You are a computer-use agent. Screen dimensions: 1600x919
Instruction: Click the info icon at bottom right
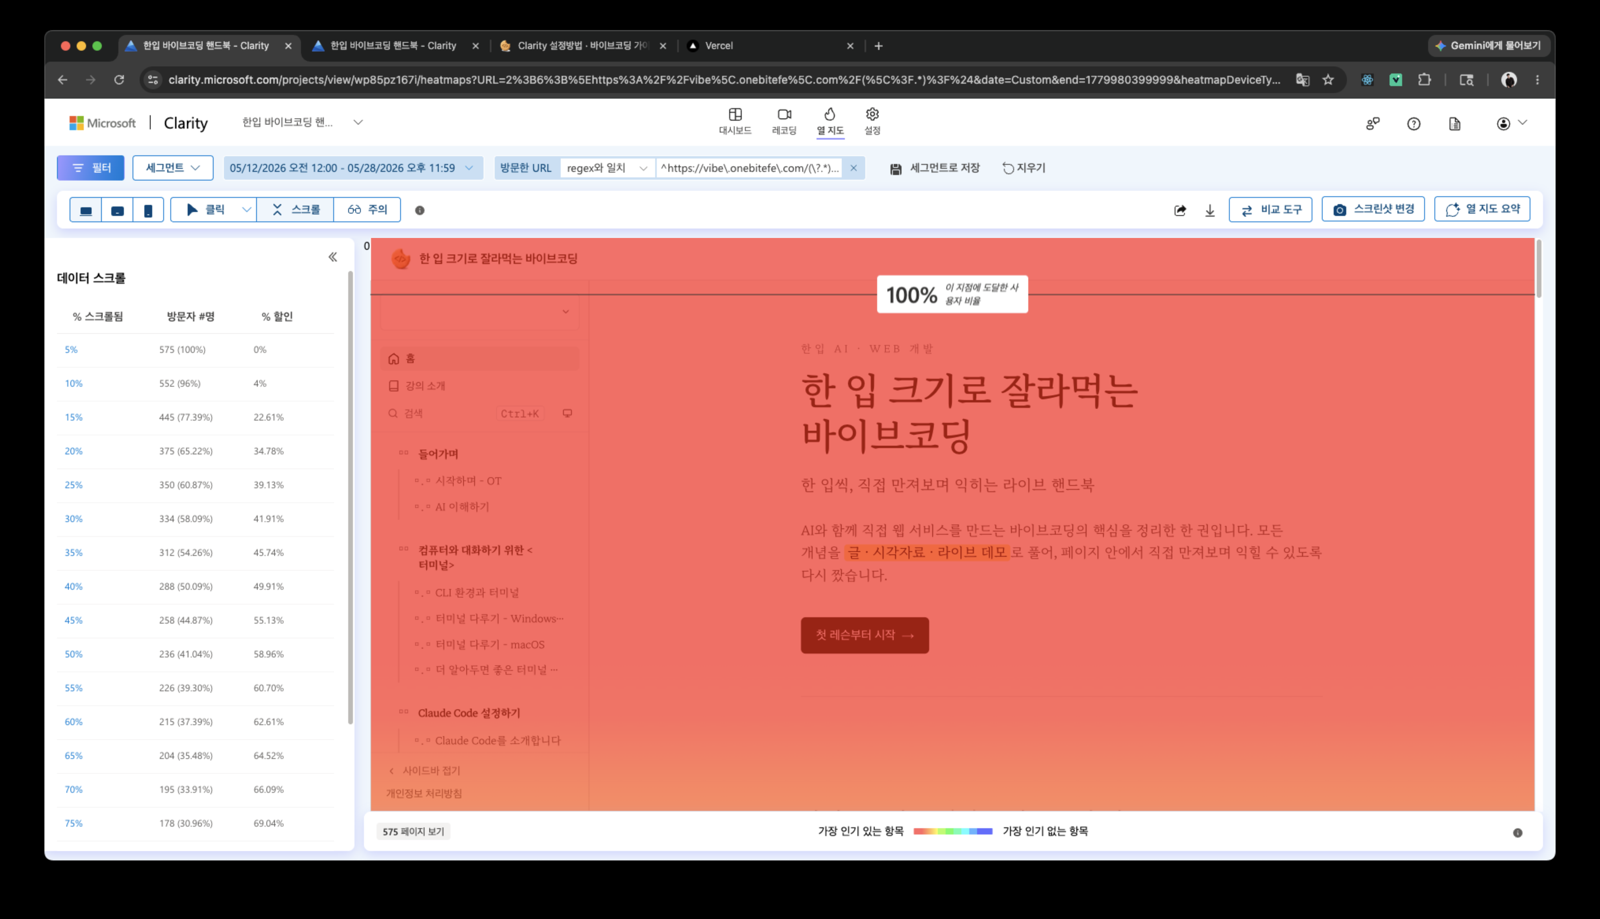click(x=1518, y=832)
